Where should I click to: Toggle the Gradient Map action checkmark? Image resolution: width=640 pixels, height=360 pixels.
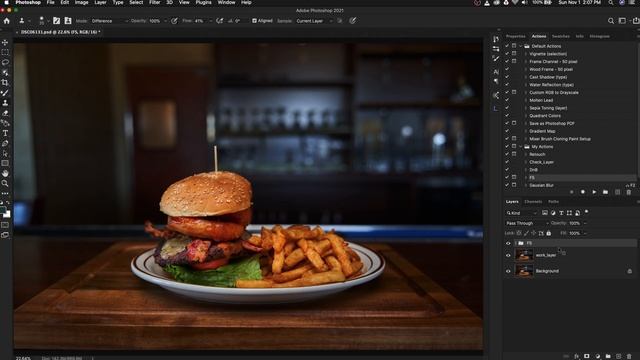[x=507, y=131]
